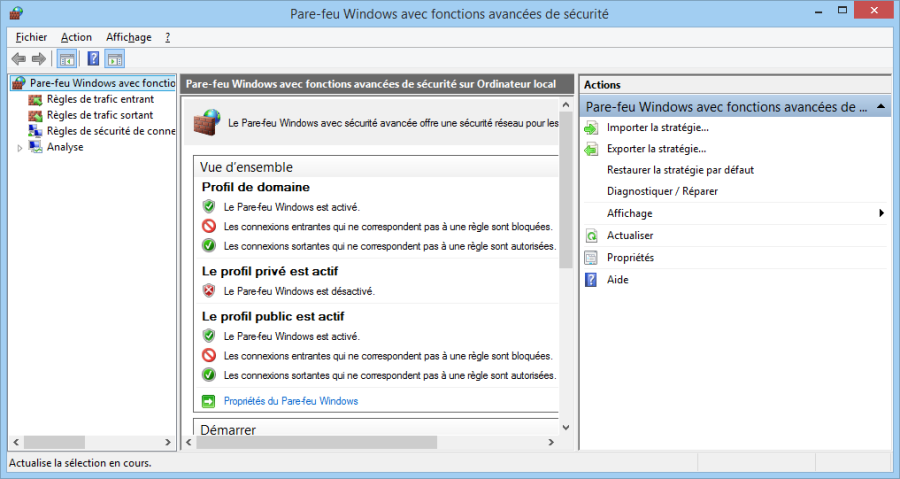
Task: Click the center pane scroll down arrow
Action: pyautogui.click(x=566, y=427)
